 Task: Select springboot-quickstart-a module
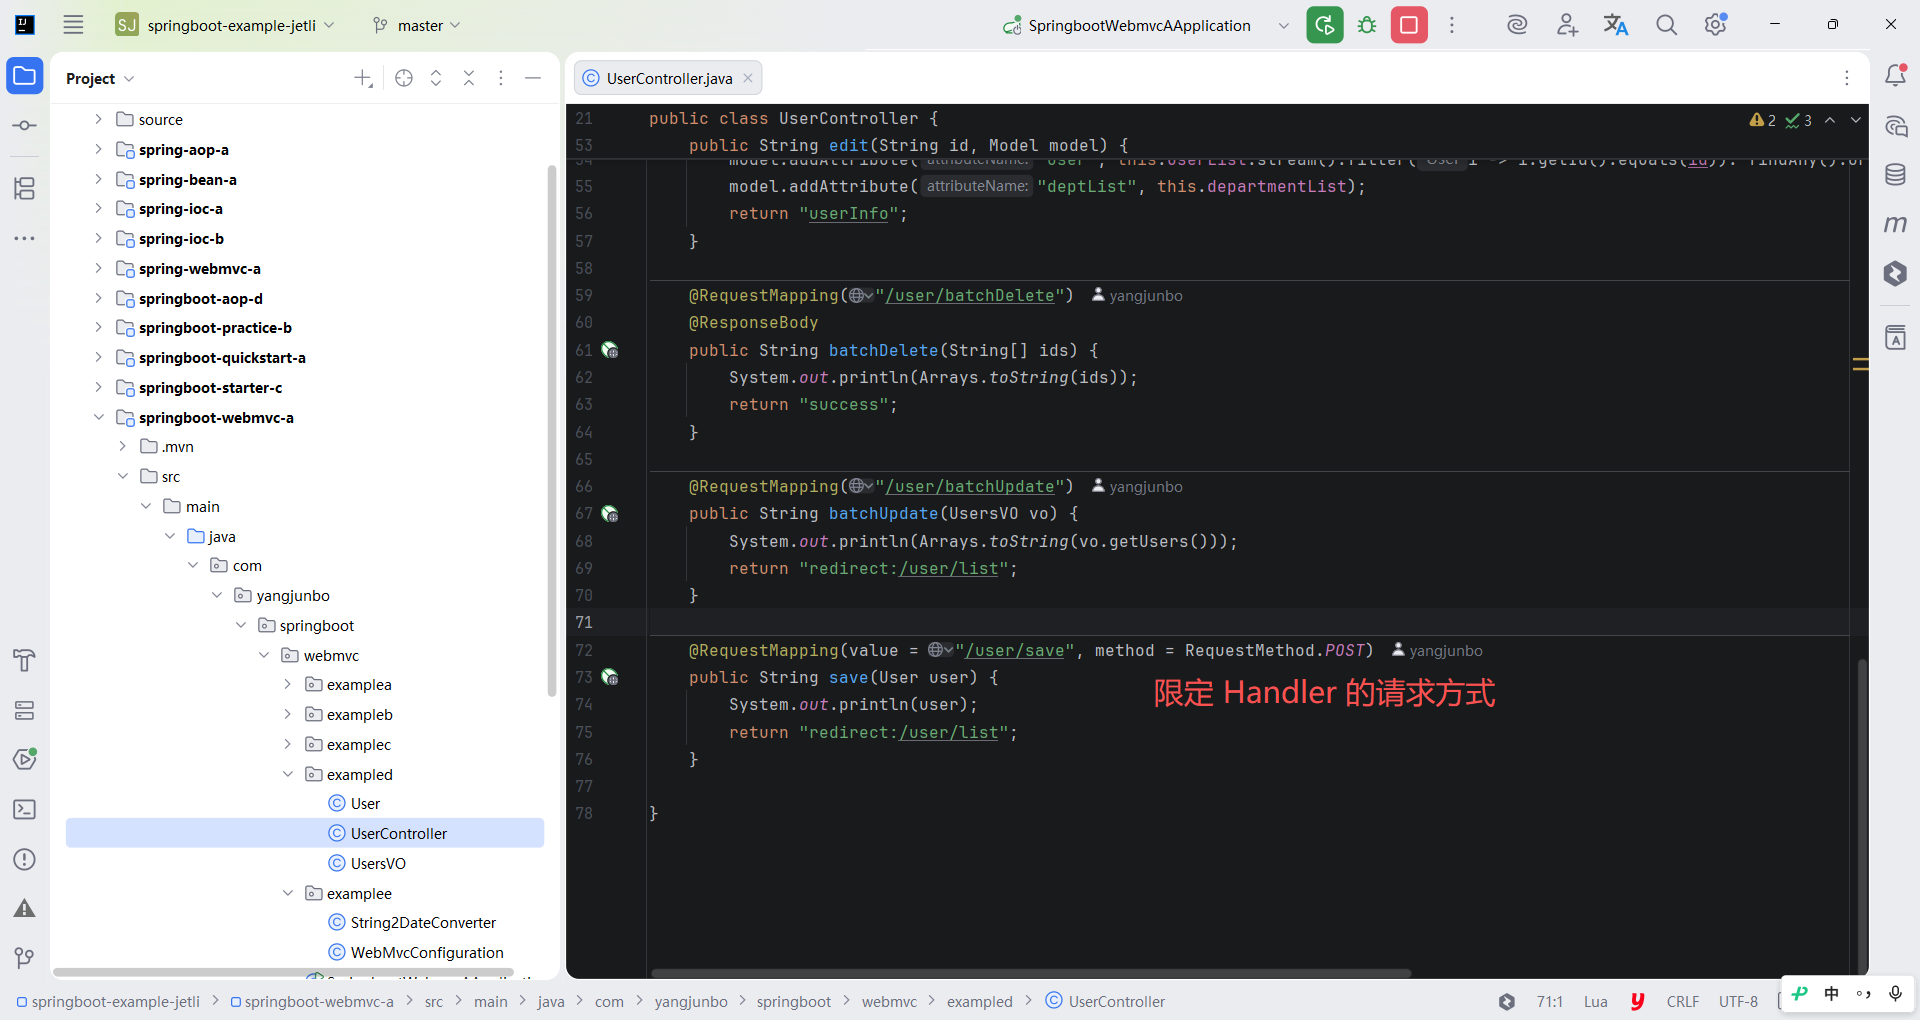(x=222, y=357)
